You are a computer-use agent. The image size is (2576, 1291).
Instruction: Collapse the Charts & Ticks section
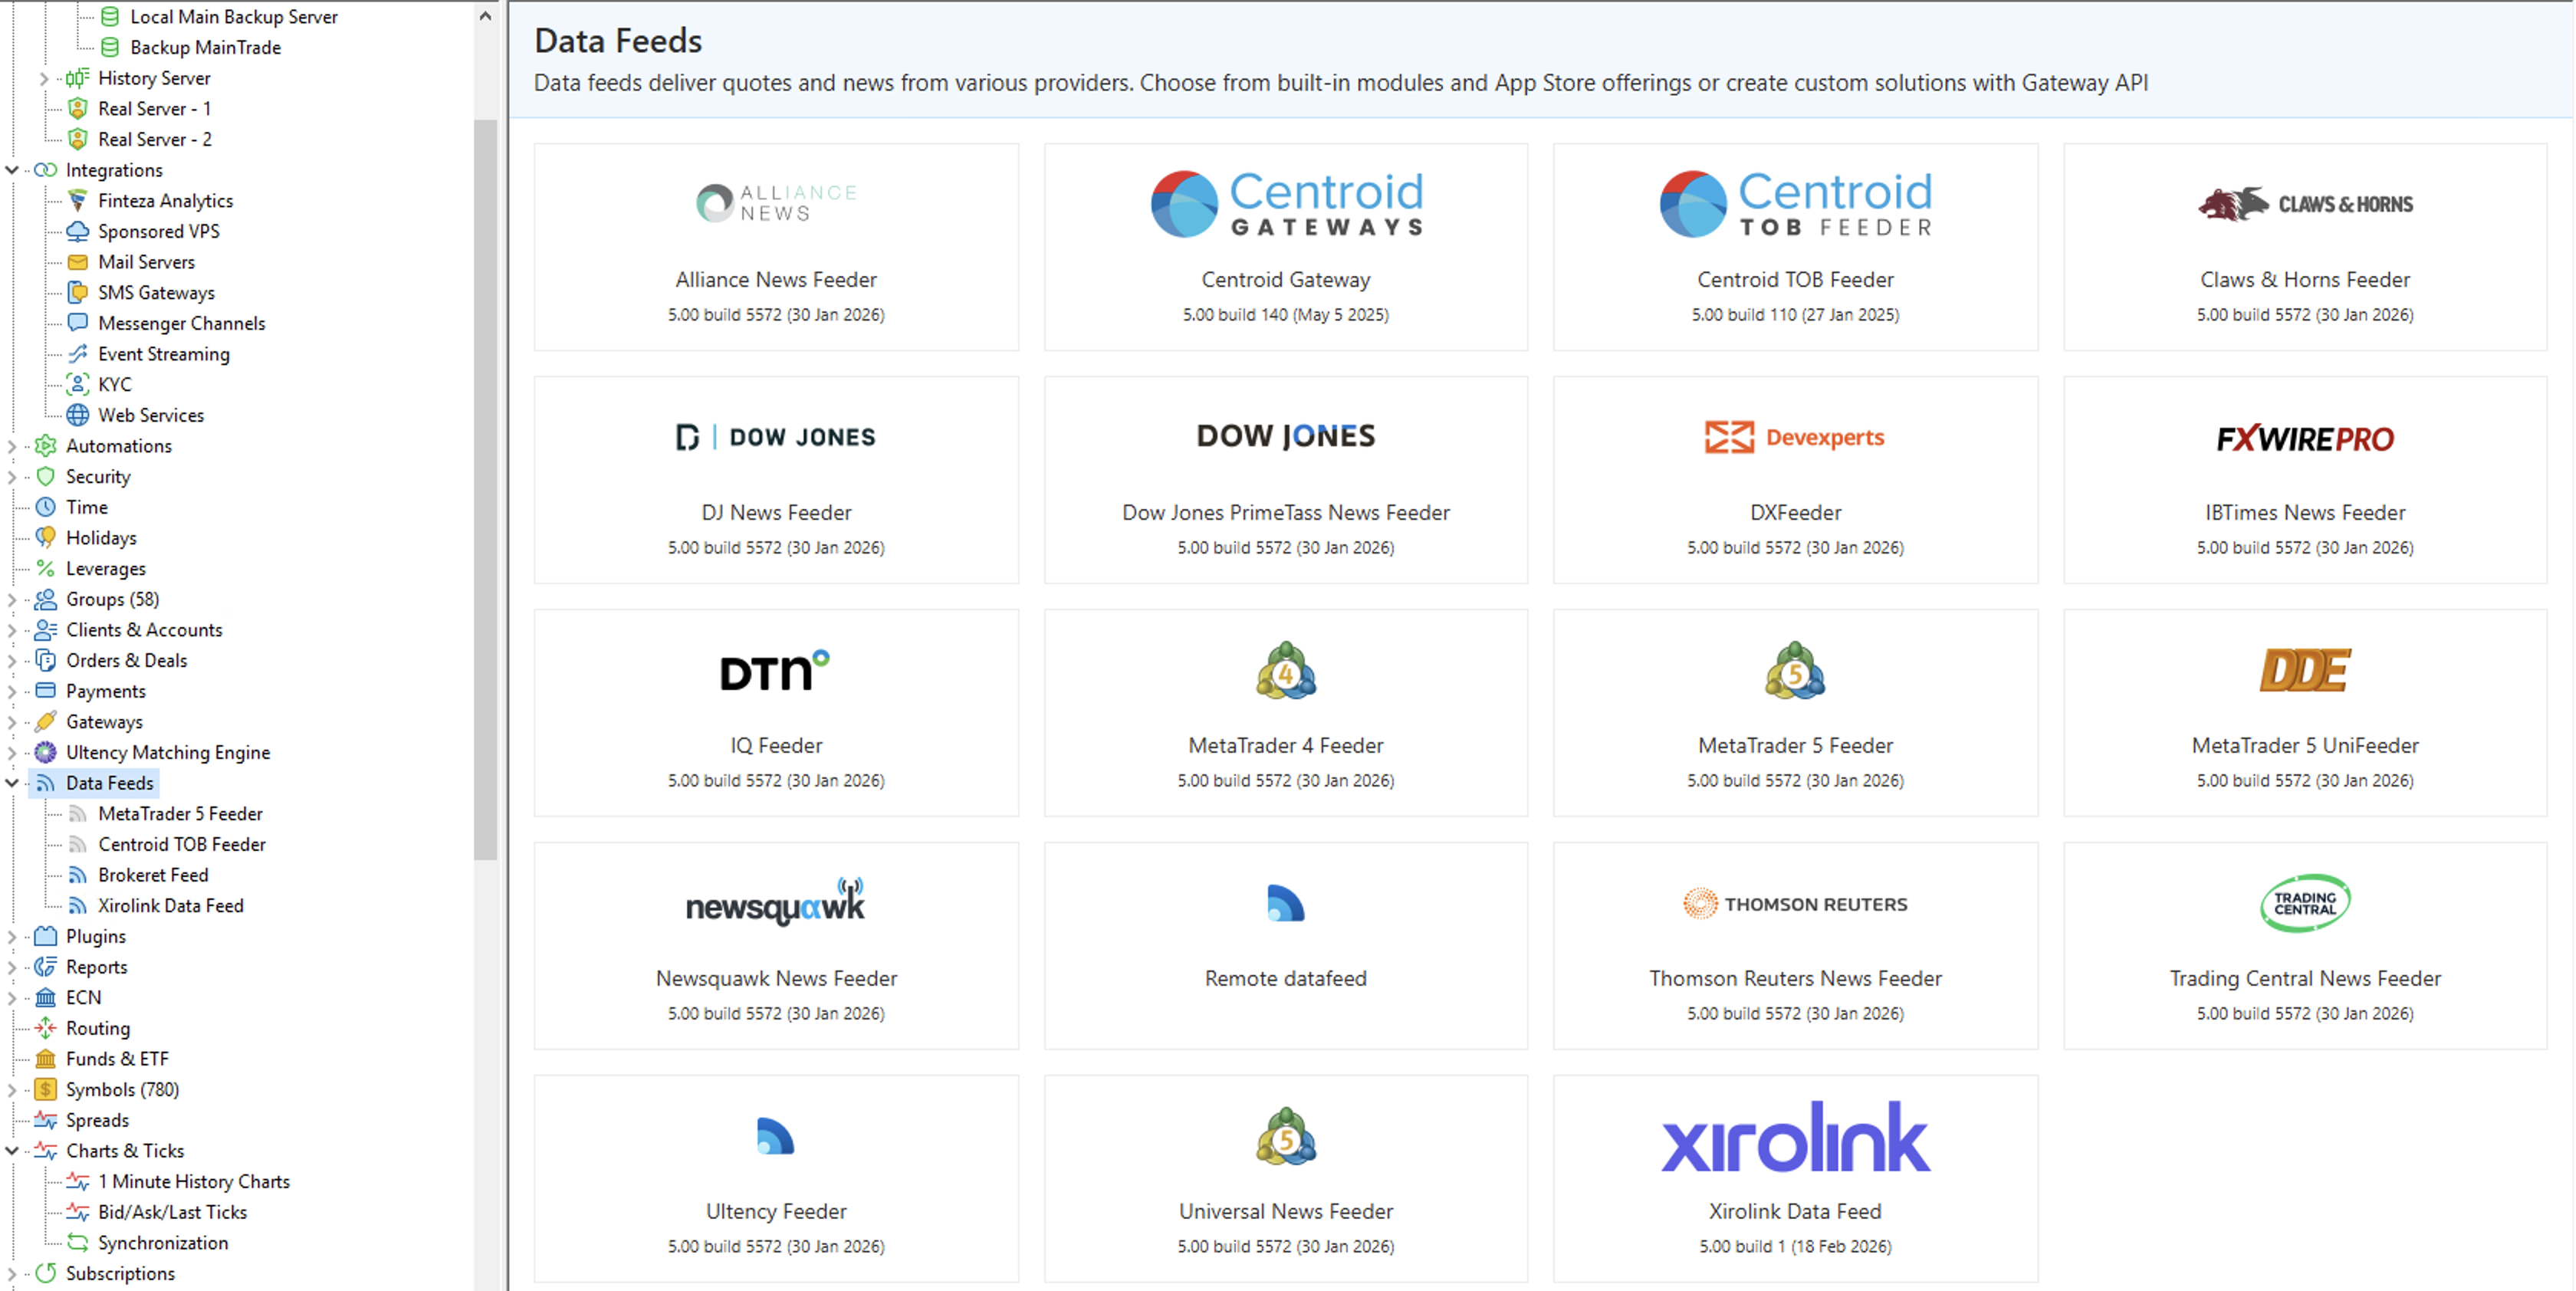point(11,1150)
